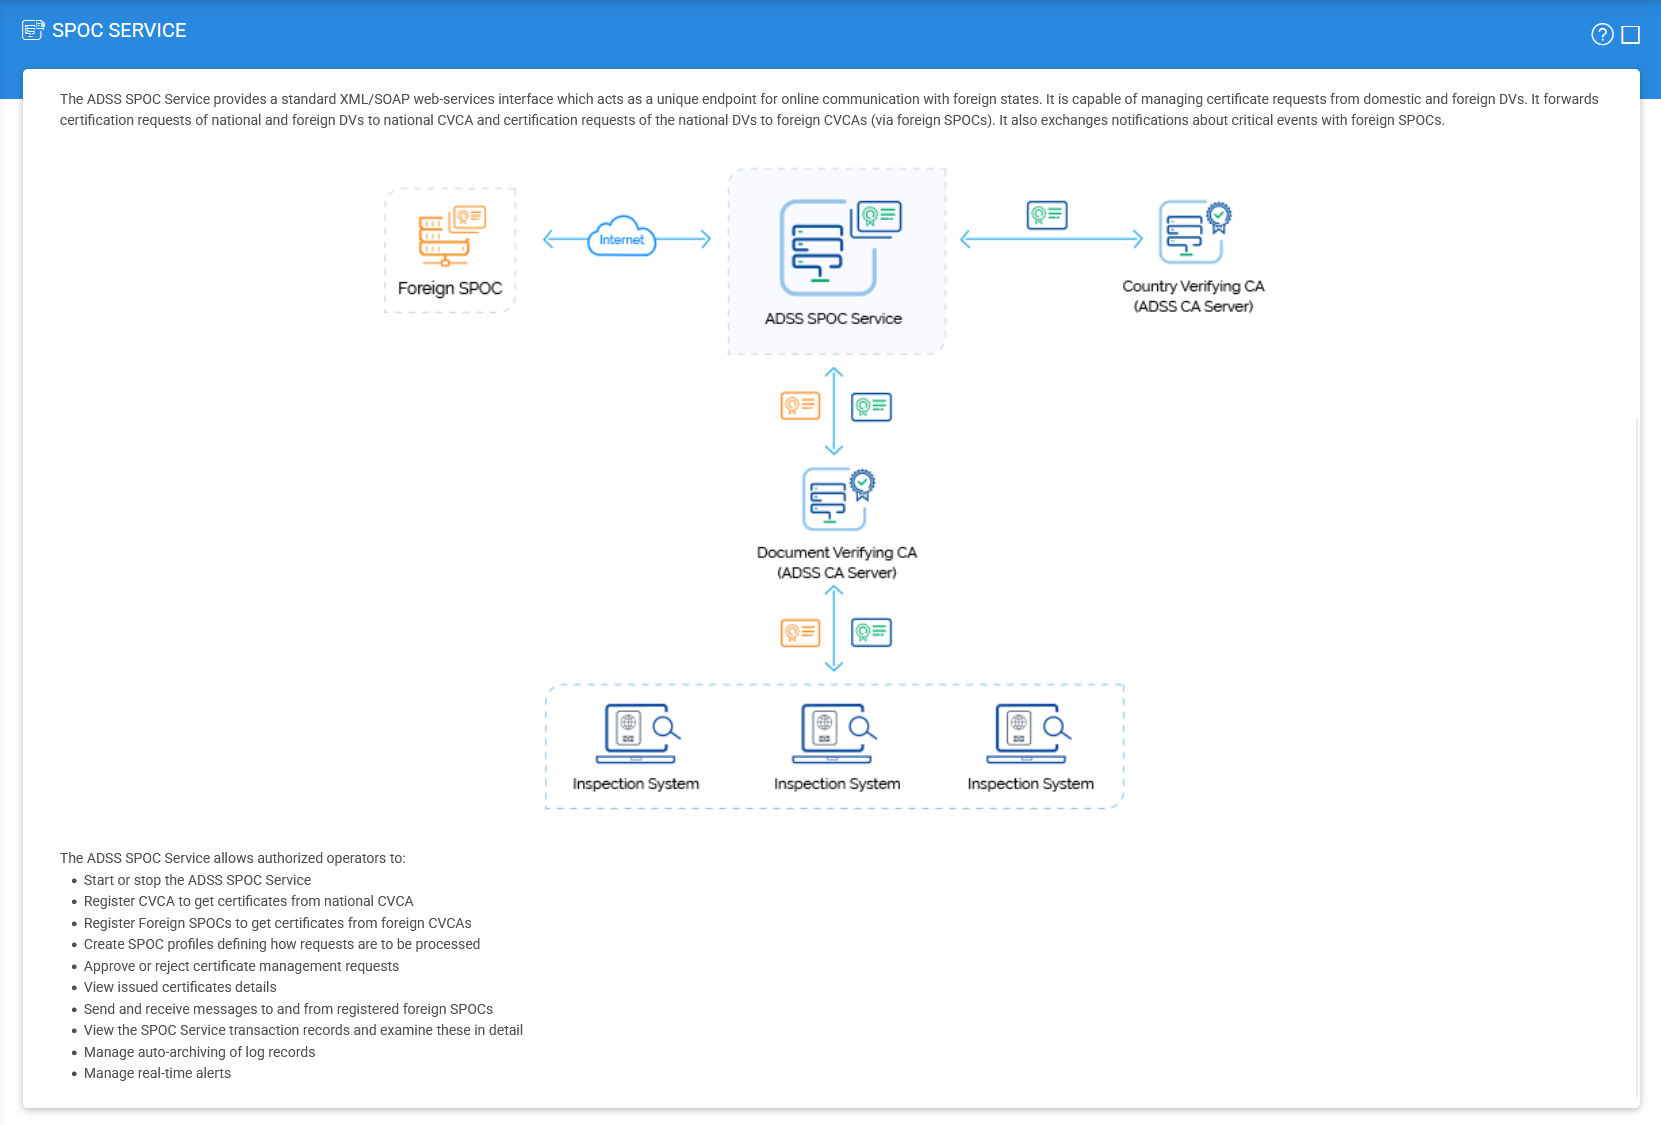The height and width of the screenshot is (1125, 1661).
Task: Click certificate icon above Country Verifying CA arrow
Action: (1047, 215)
